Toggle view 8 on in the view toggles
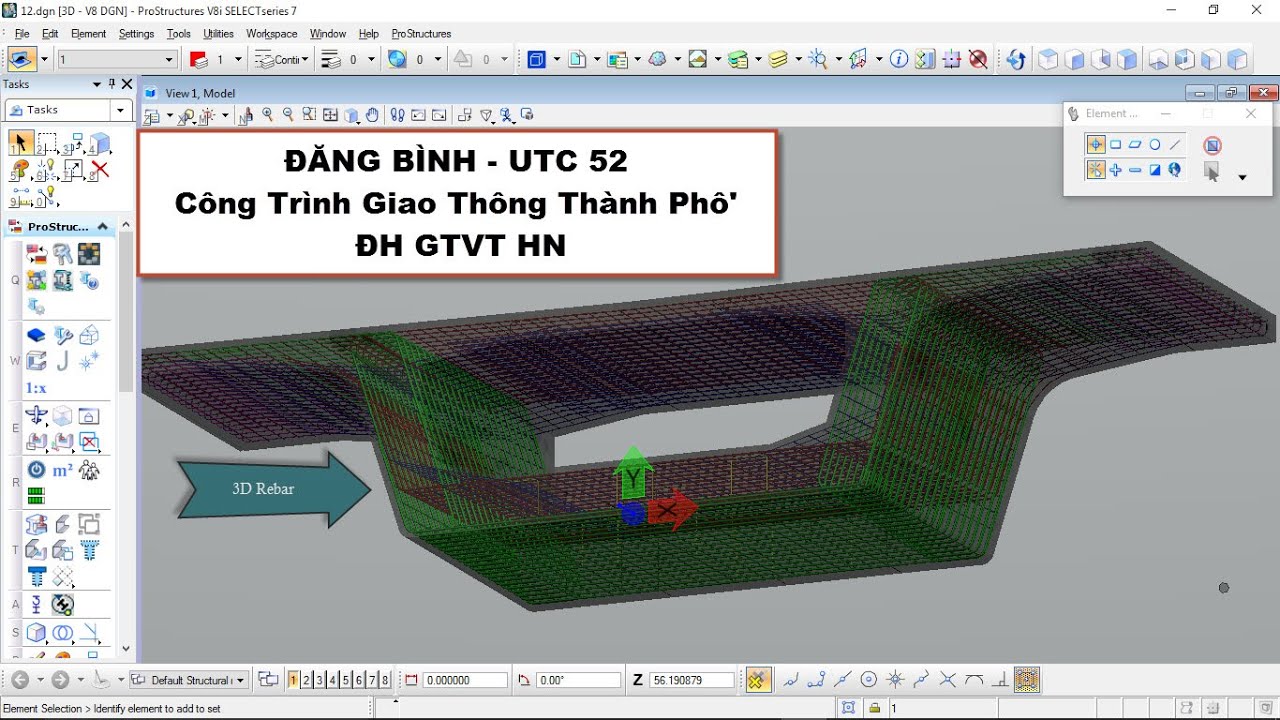The width and height of the screenshot is (1280, 720). pyautogui.click(x=384, y=680)
